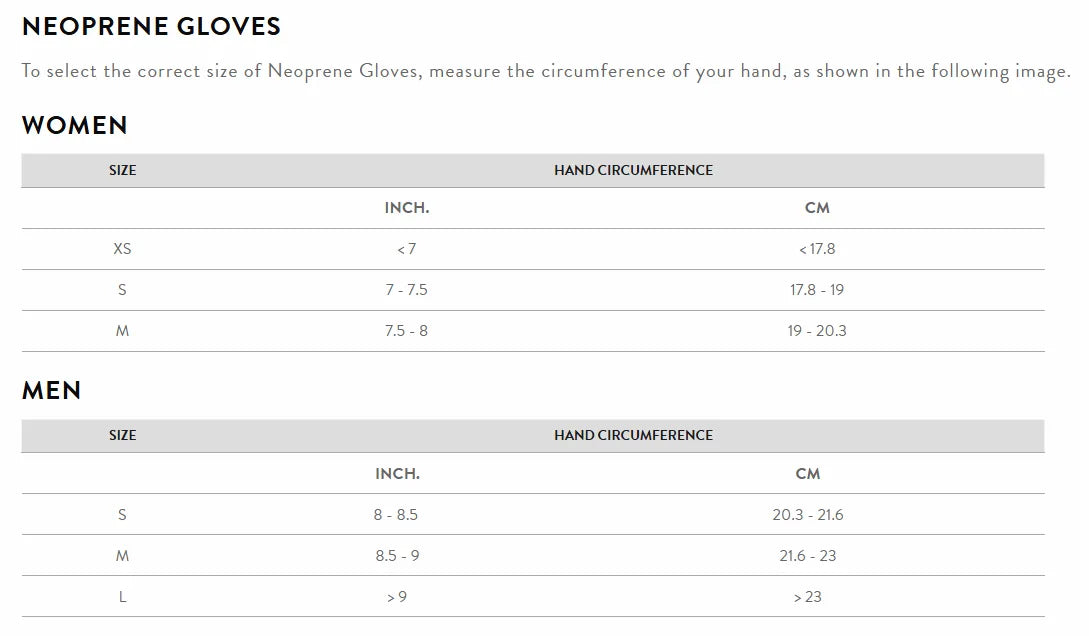The image size is (1089, 636).
Task: Select the '19 - 20.3' cm cell
Action: (x=817, y=331)
